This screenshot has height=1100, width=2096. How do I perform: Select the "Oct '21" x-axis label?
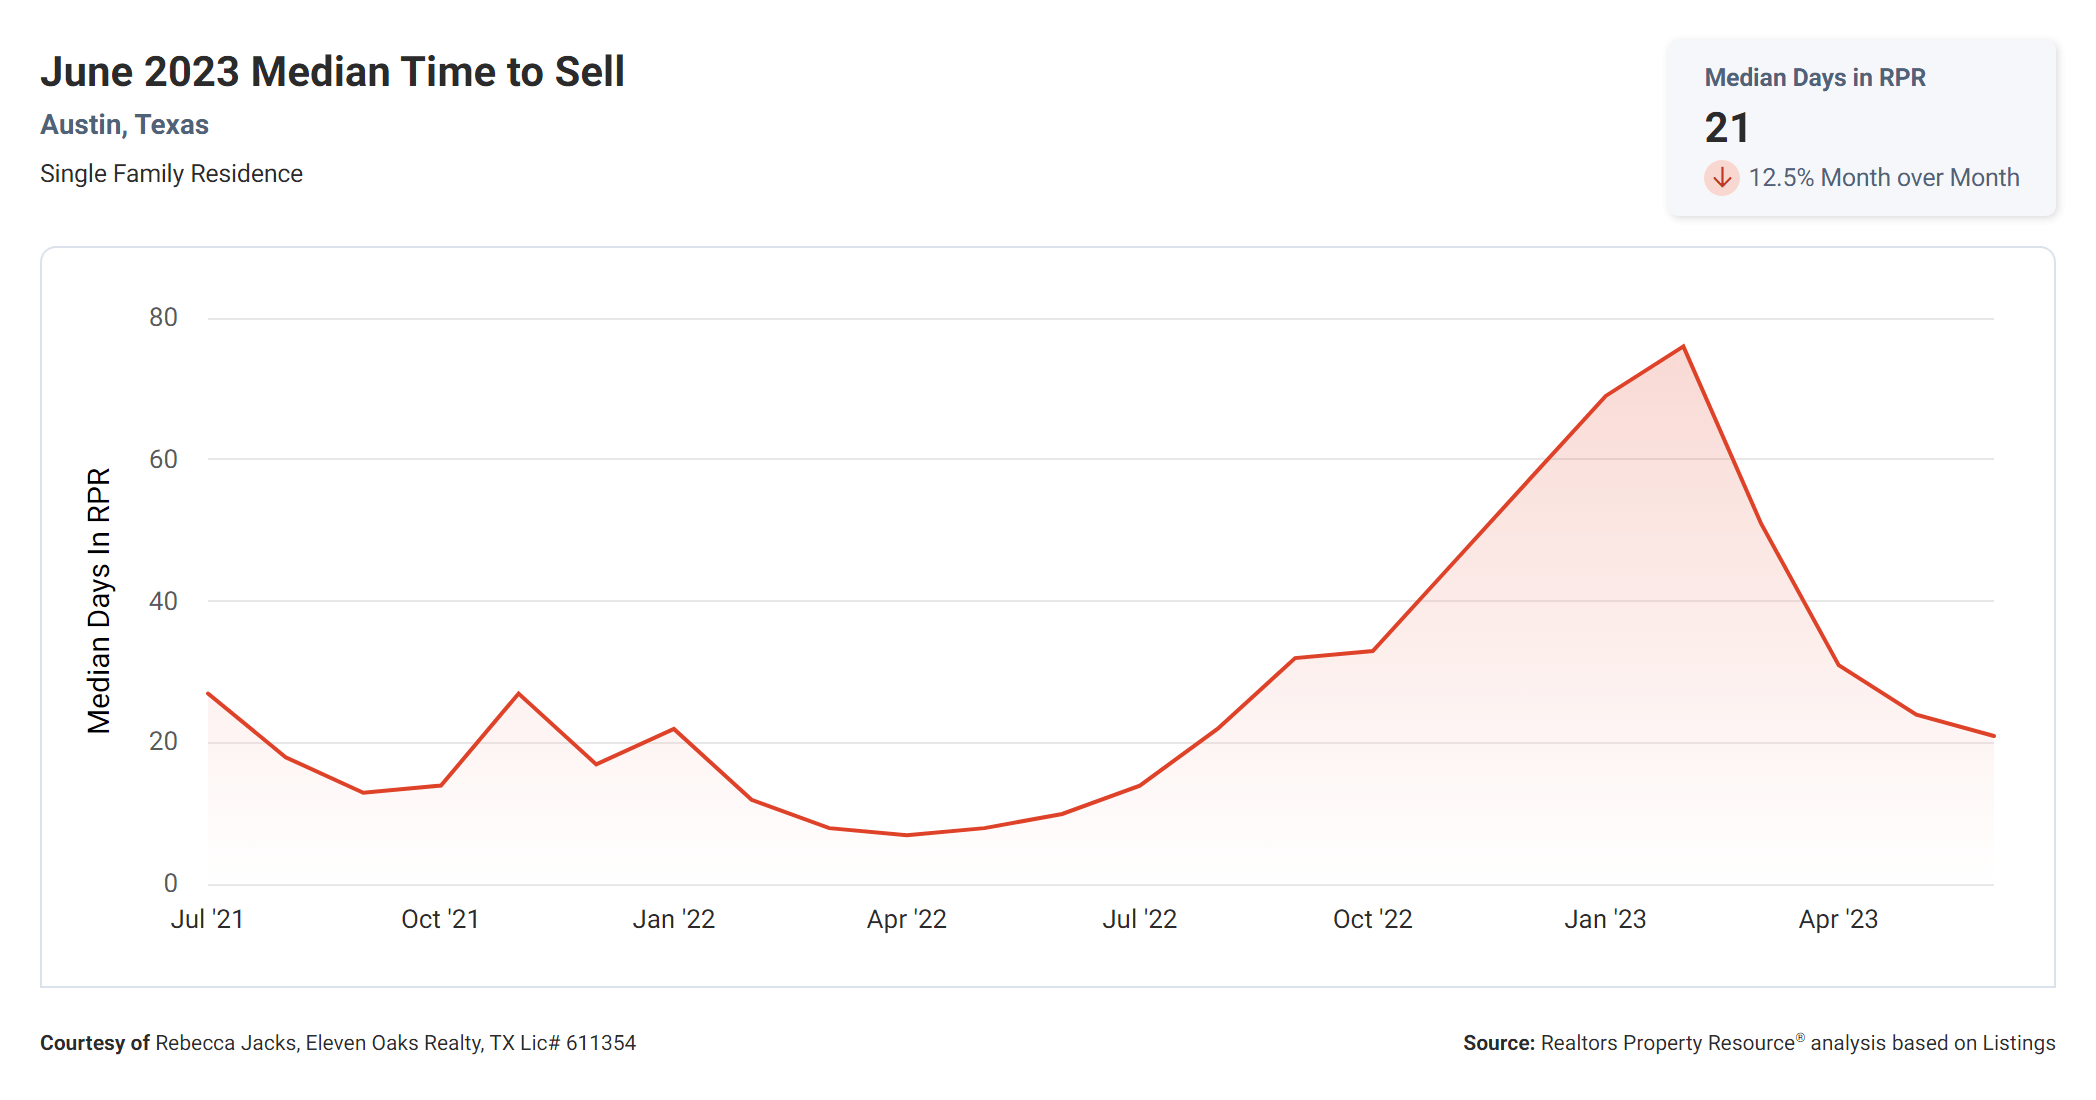coord(440,919)
